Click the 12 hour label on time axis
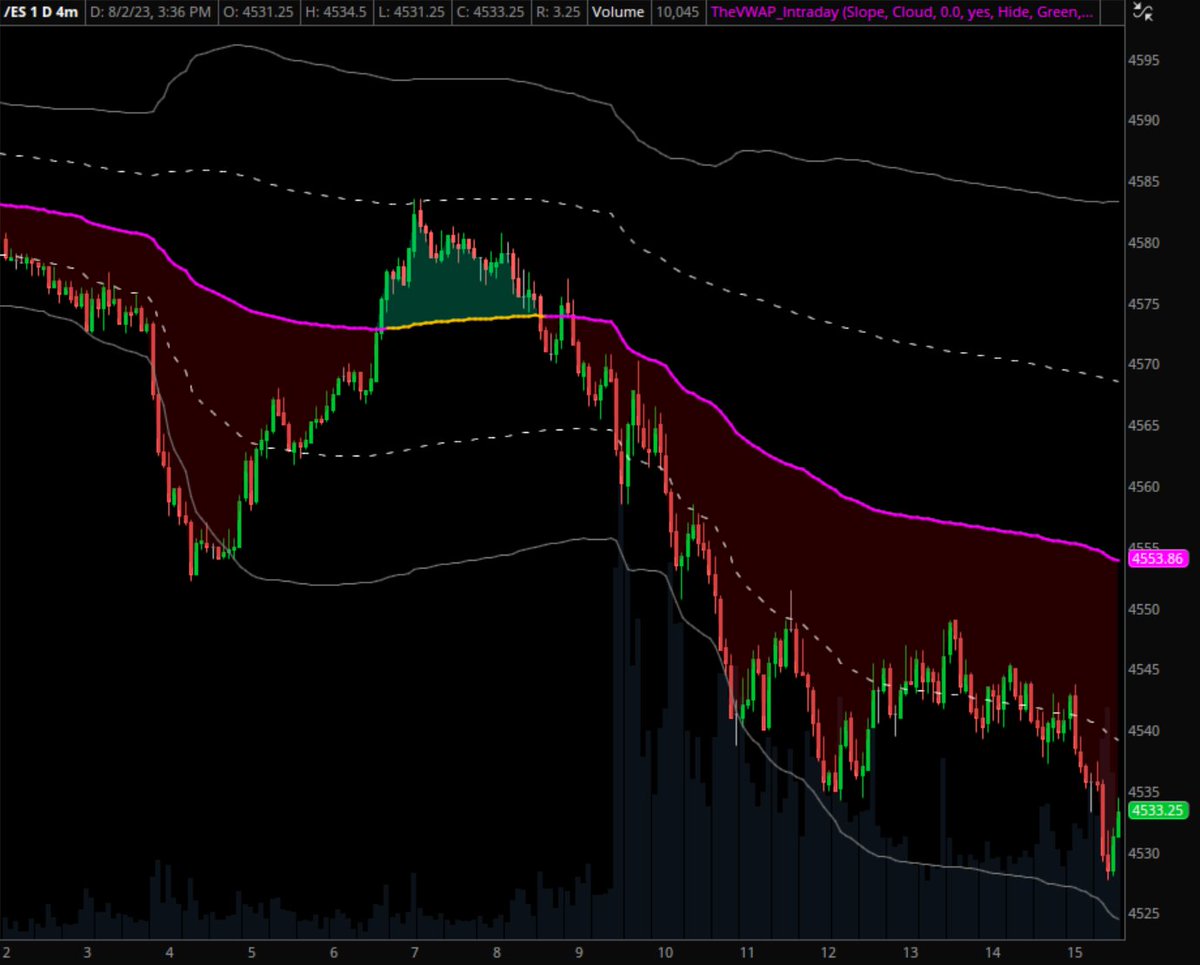This screenshot has height=965, width=1200. coord(828,953)
